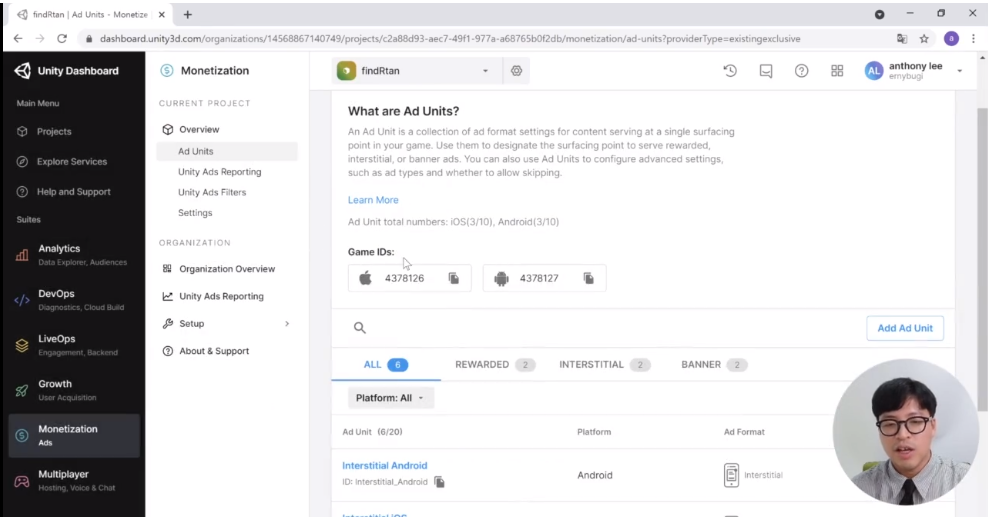Click the Learn More link
The width and height of the screenshot is (988, 517).
pyautogui.click(x=373, y=200)
